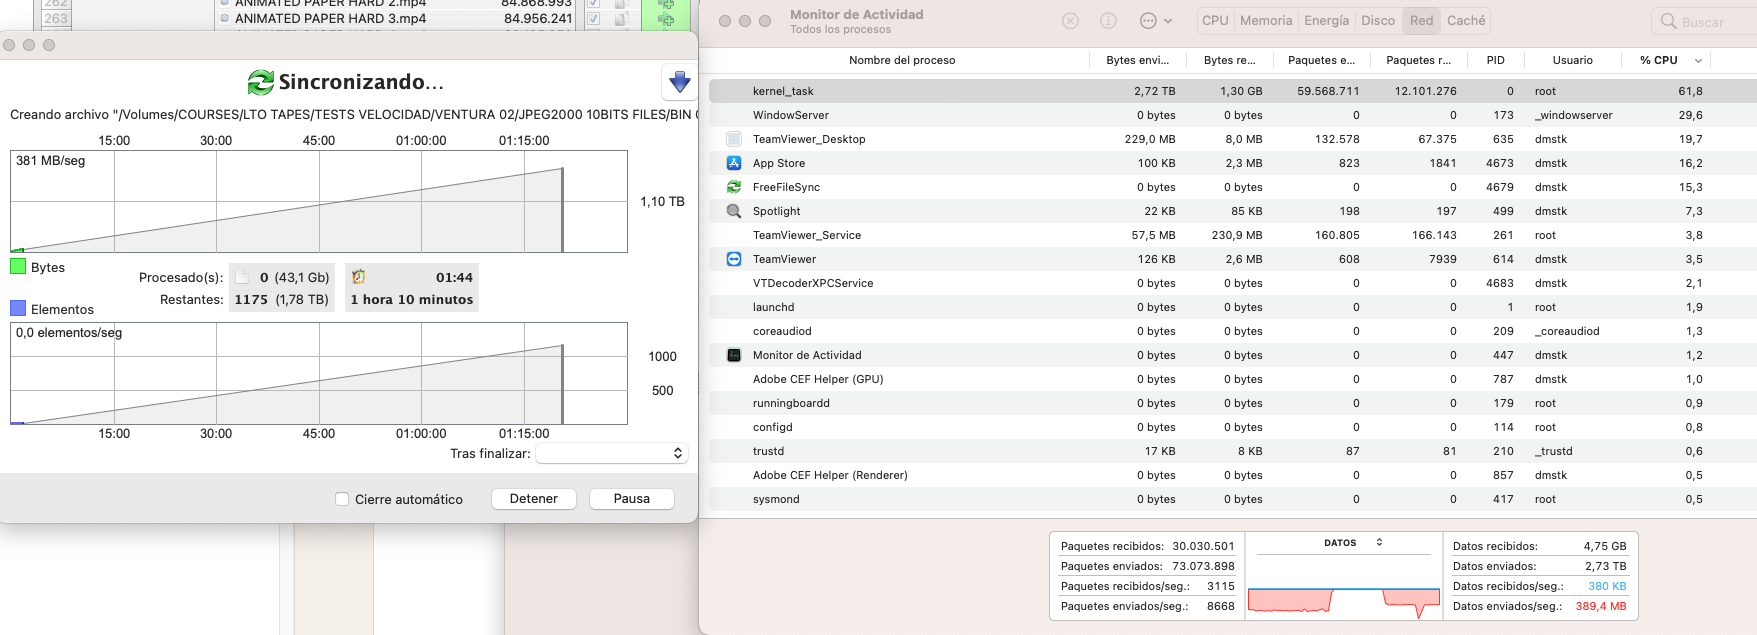Click the 1 hora 10 minutos remaining time
1757x635 pixels.
412,299
